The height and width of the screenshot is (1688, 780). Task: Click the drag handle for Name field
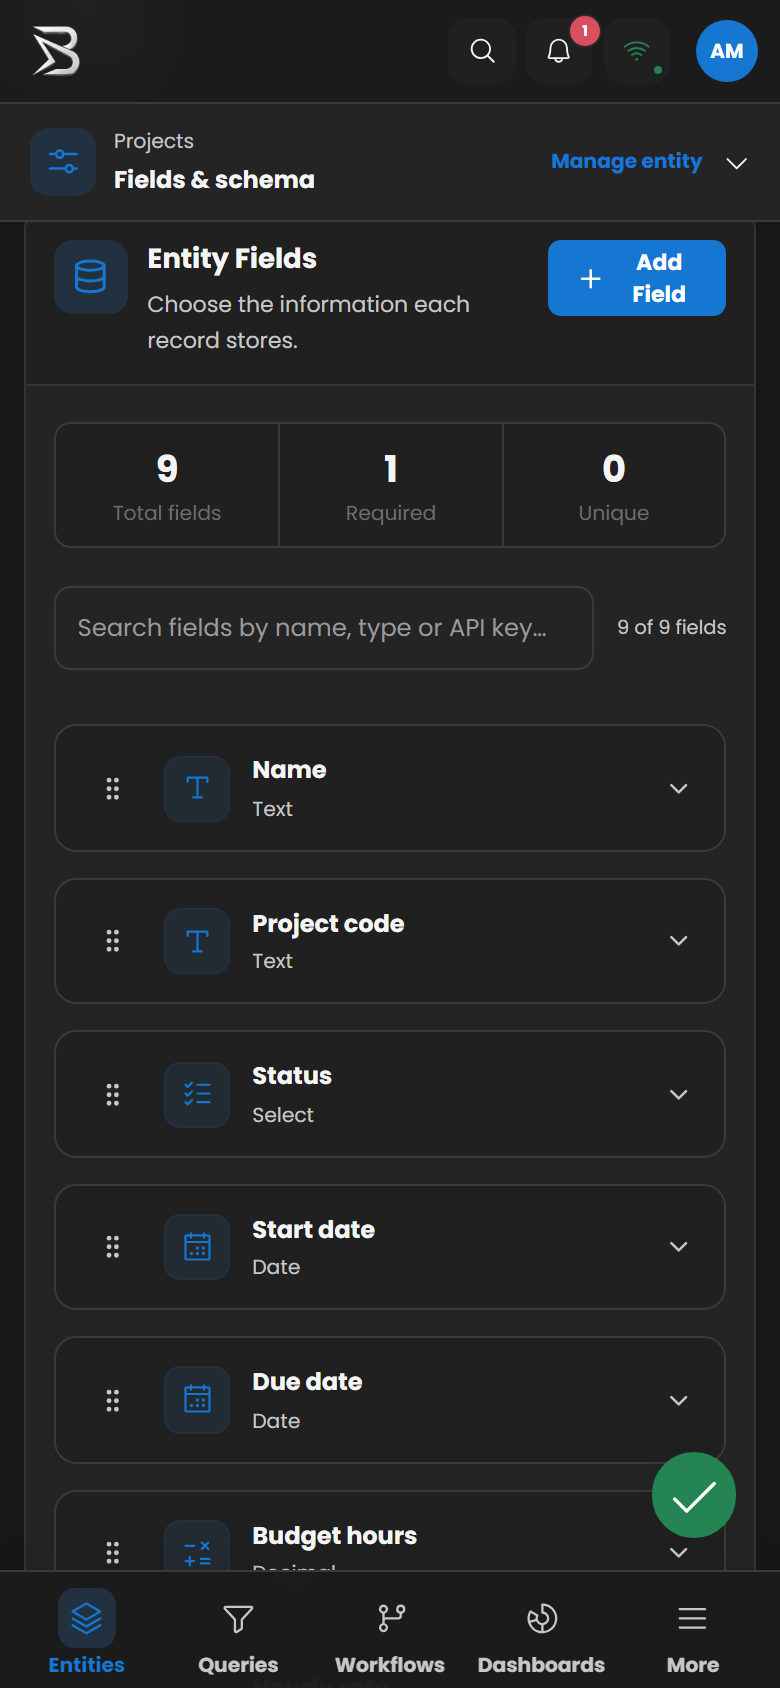[x=113, y=788]
